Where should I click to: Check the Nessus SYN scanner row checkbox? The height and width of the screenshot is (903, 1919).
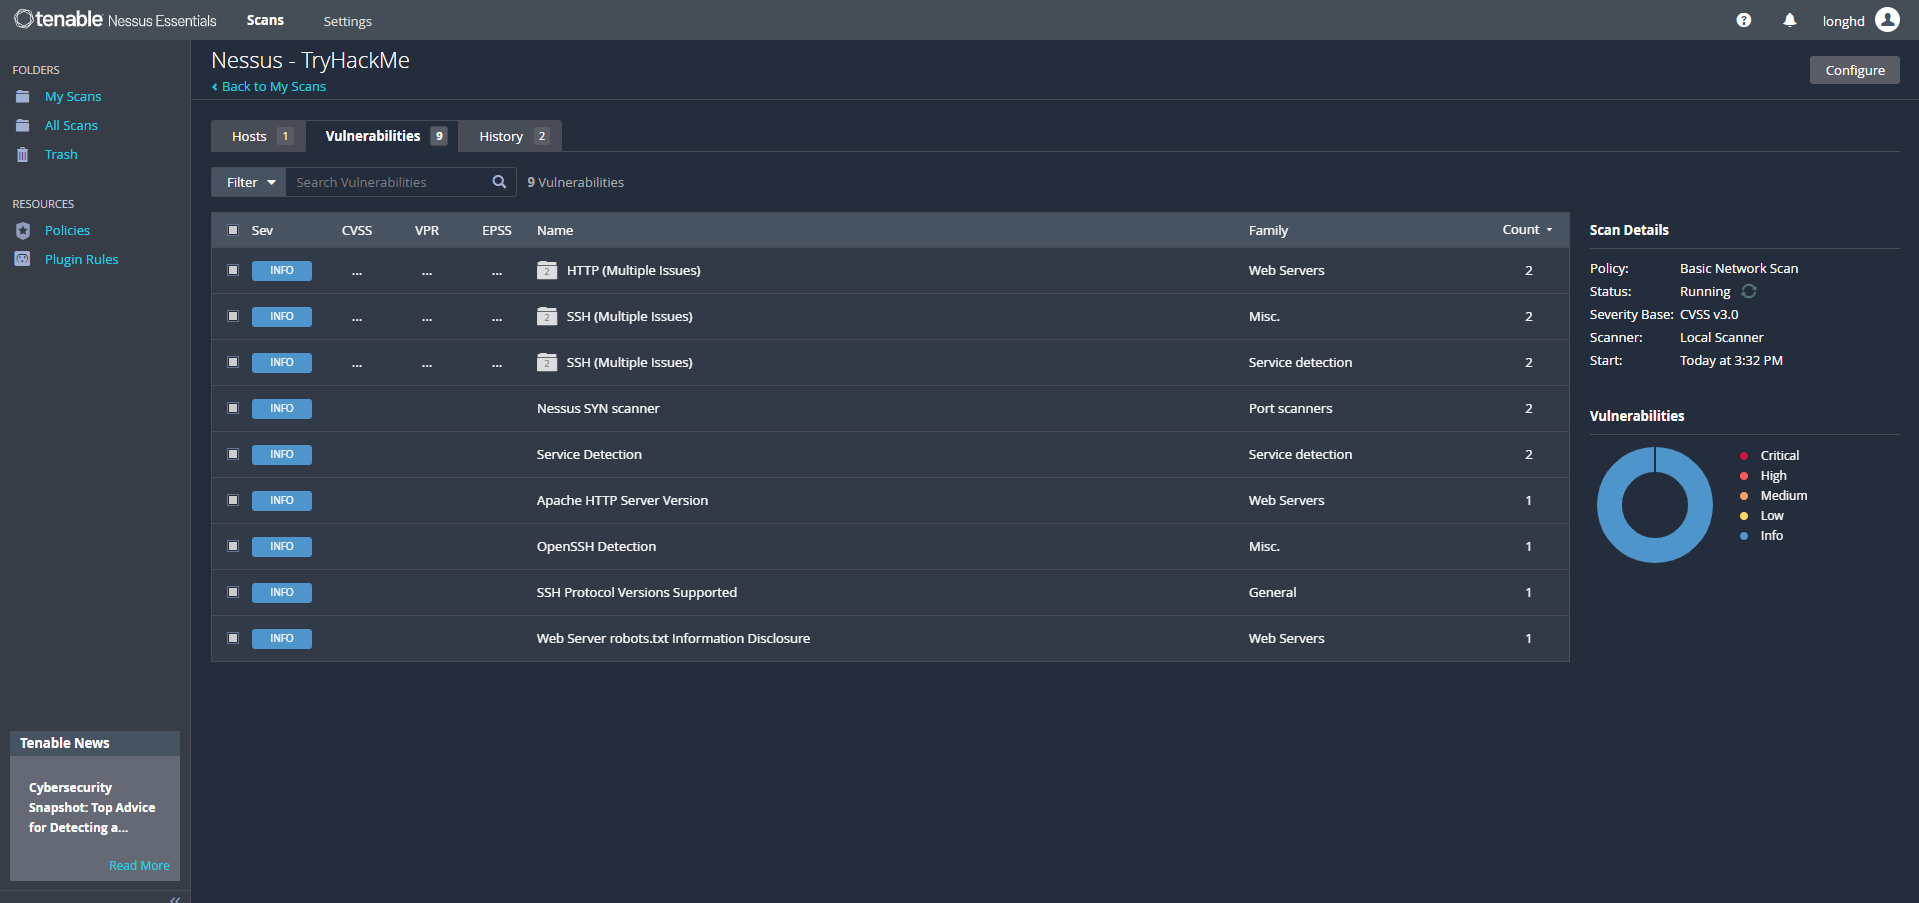point(233,408)
